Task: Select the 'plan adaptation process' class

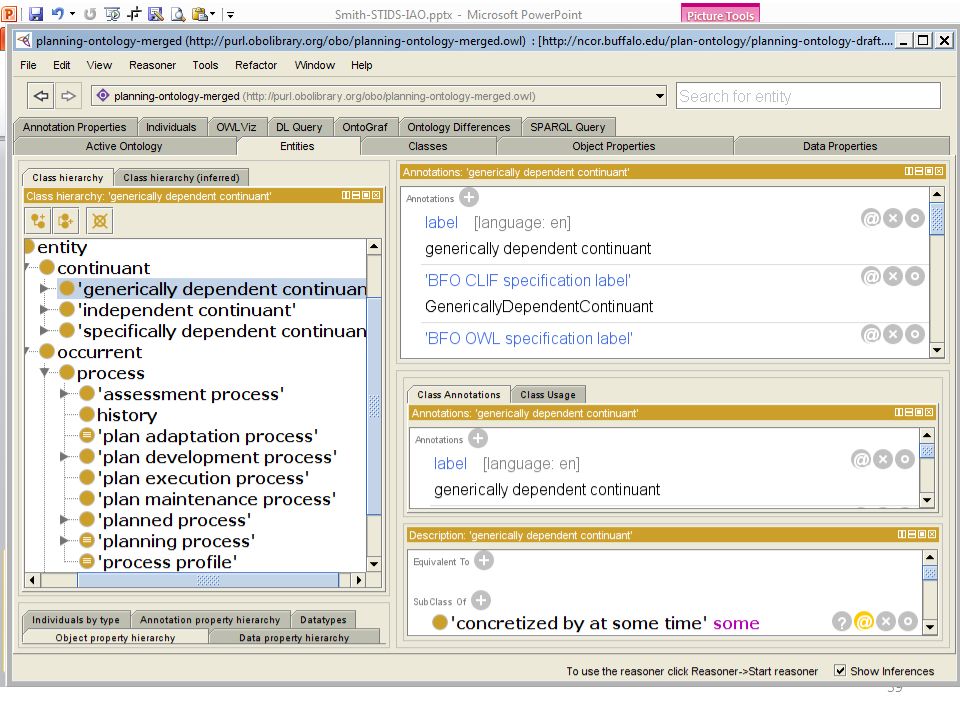Action: pos(207,435)
